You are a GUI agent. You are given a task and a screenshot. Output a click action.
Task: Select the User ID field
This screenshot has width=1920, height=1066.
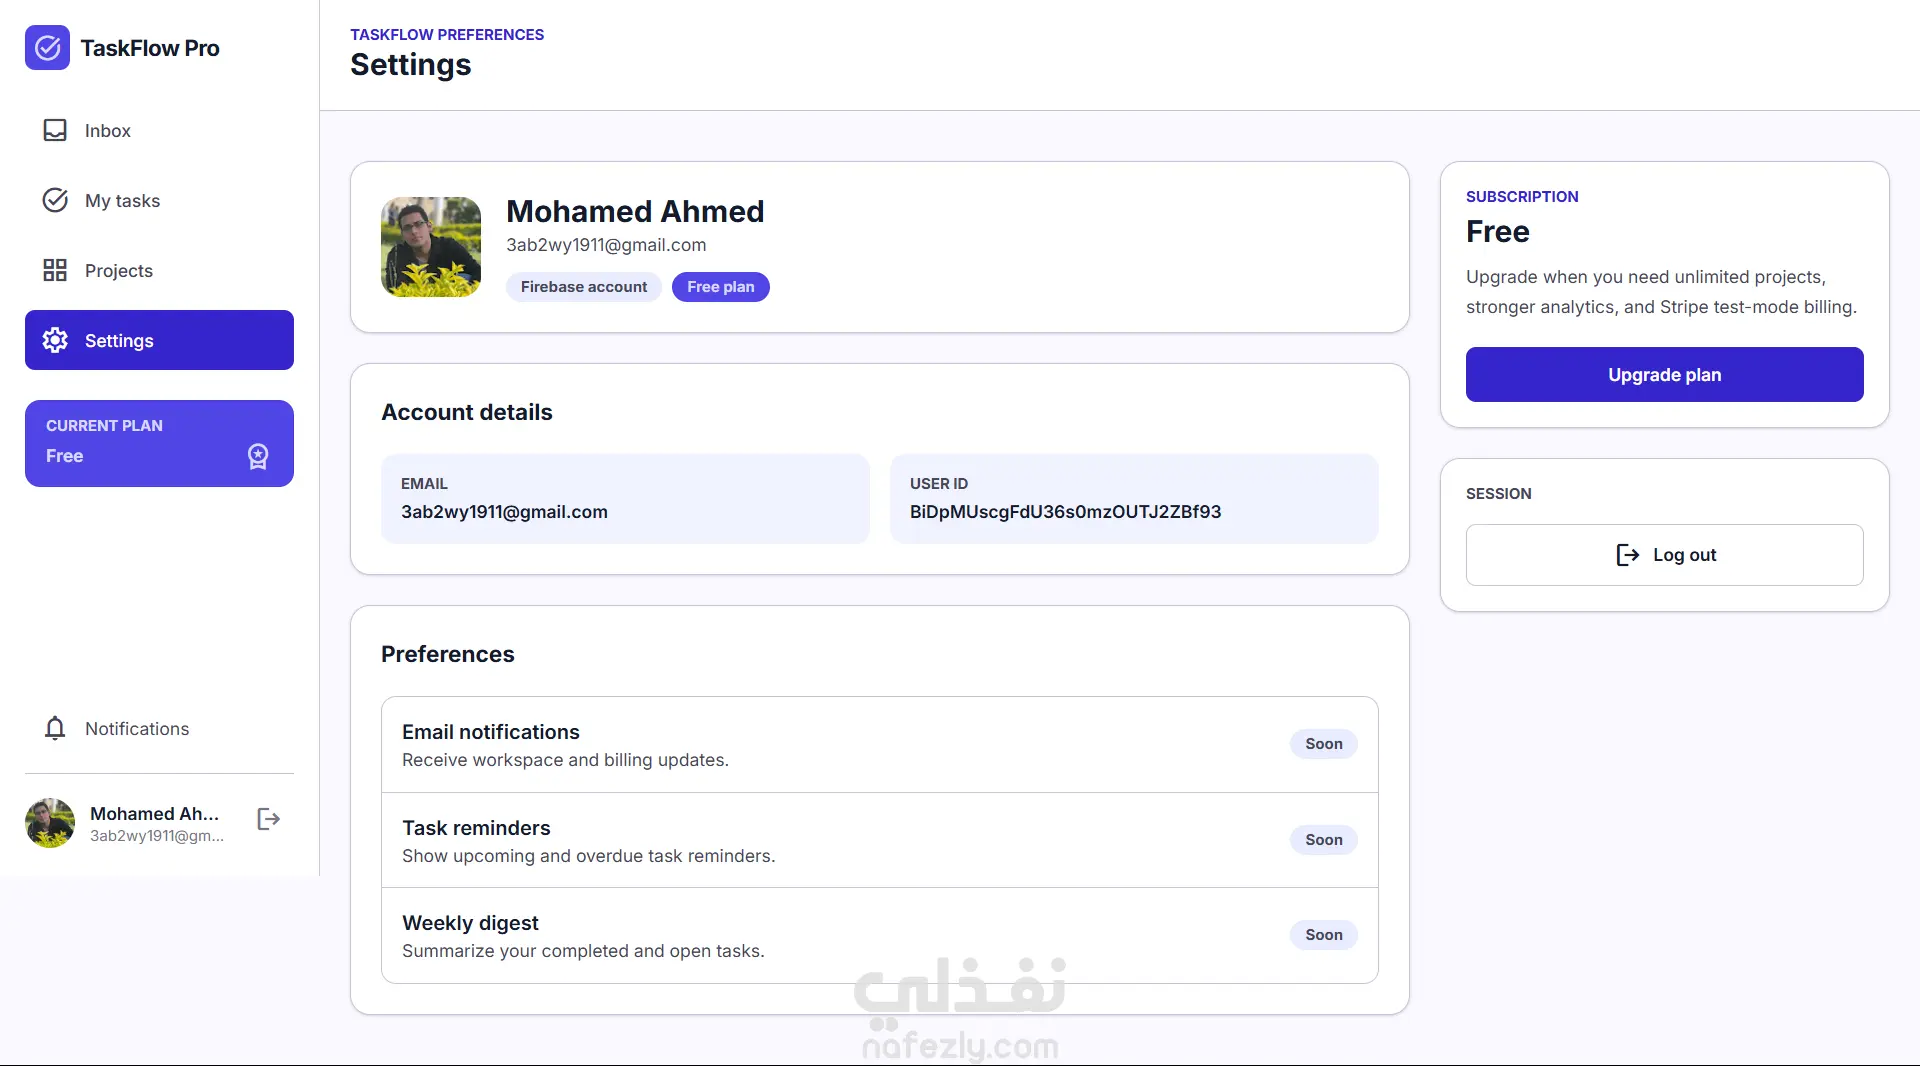point(1134,499)
